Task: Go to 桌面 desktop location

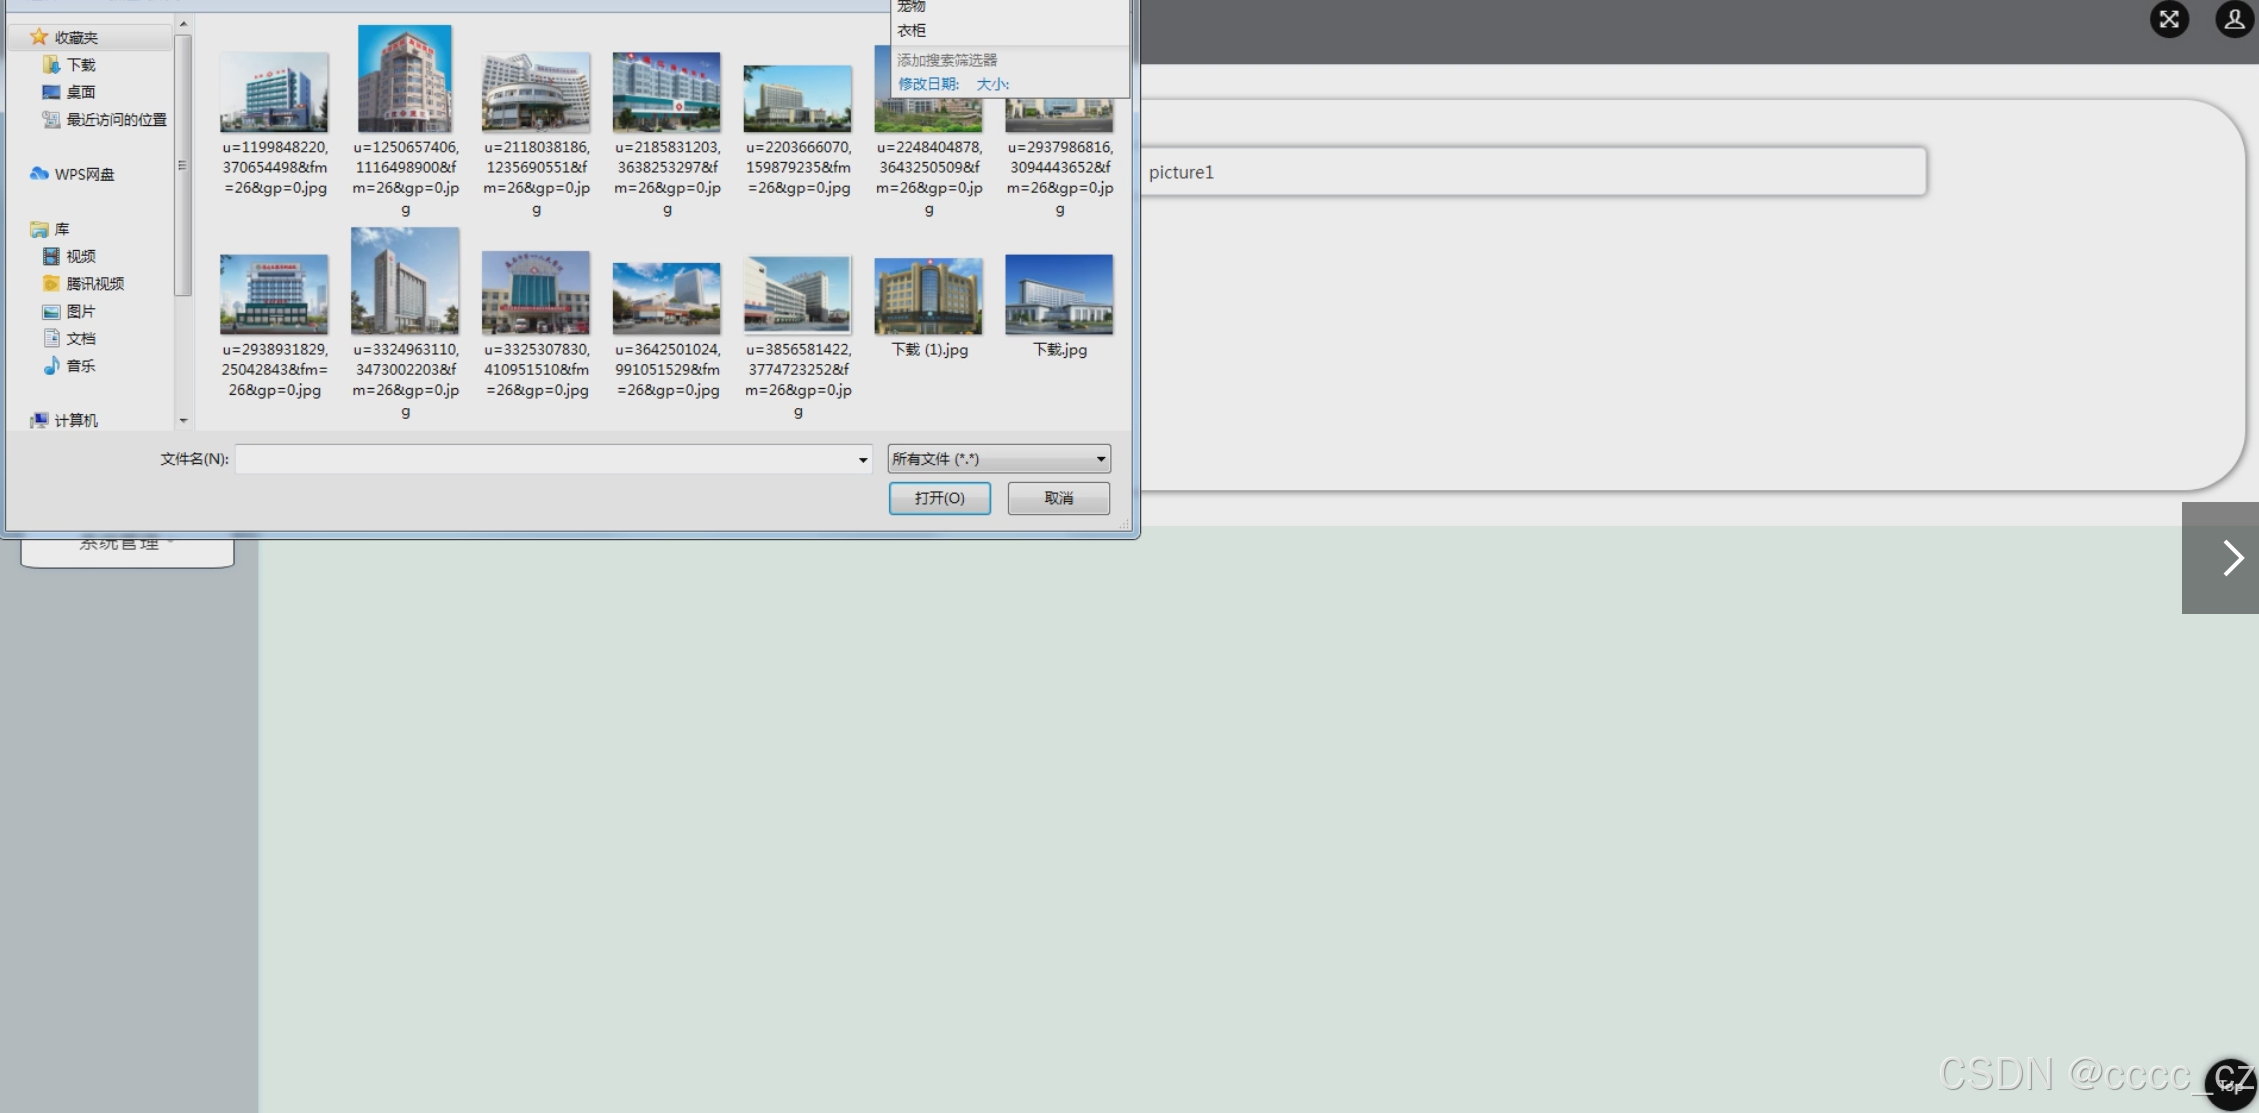Action: (x=80, y=92)
